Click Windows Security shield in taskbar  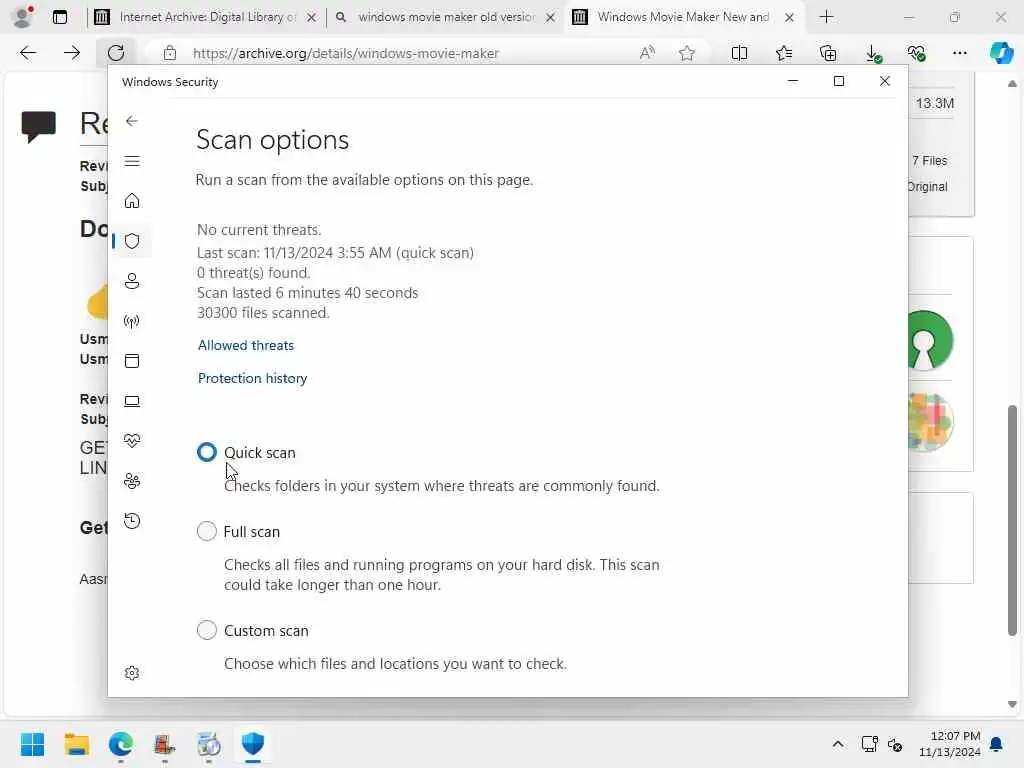[253, 744]
